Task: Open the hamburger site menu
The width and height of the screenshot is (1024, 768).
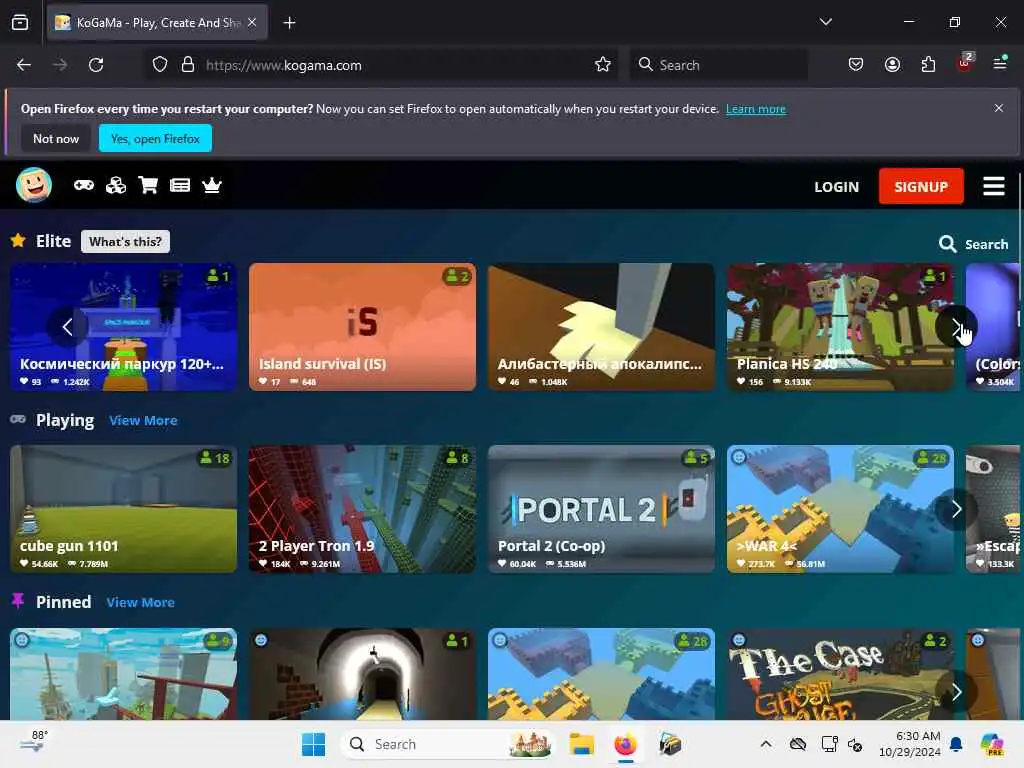Action: click(993, 186)
